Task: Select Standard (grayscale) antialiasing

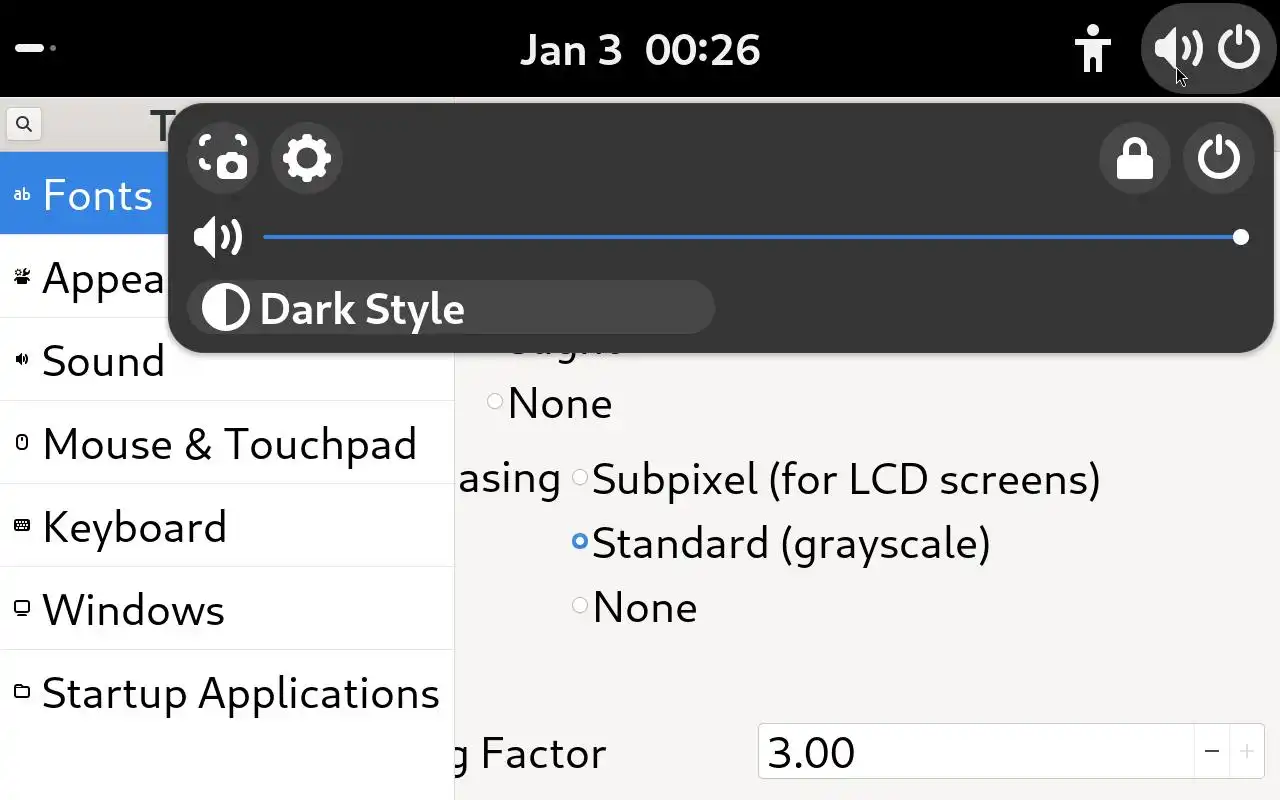Action: 580,542
